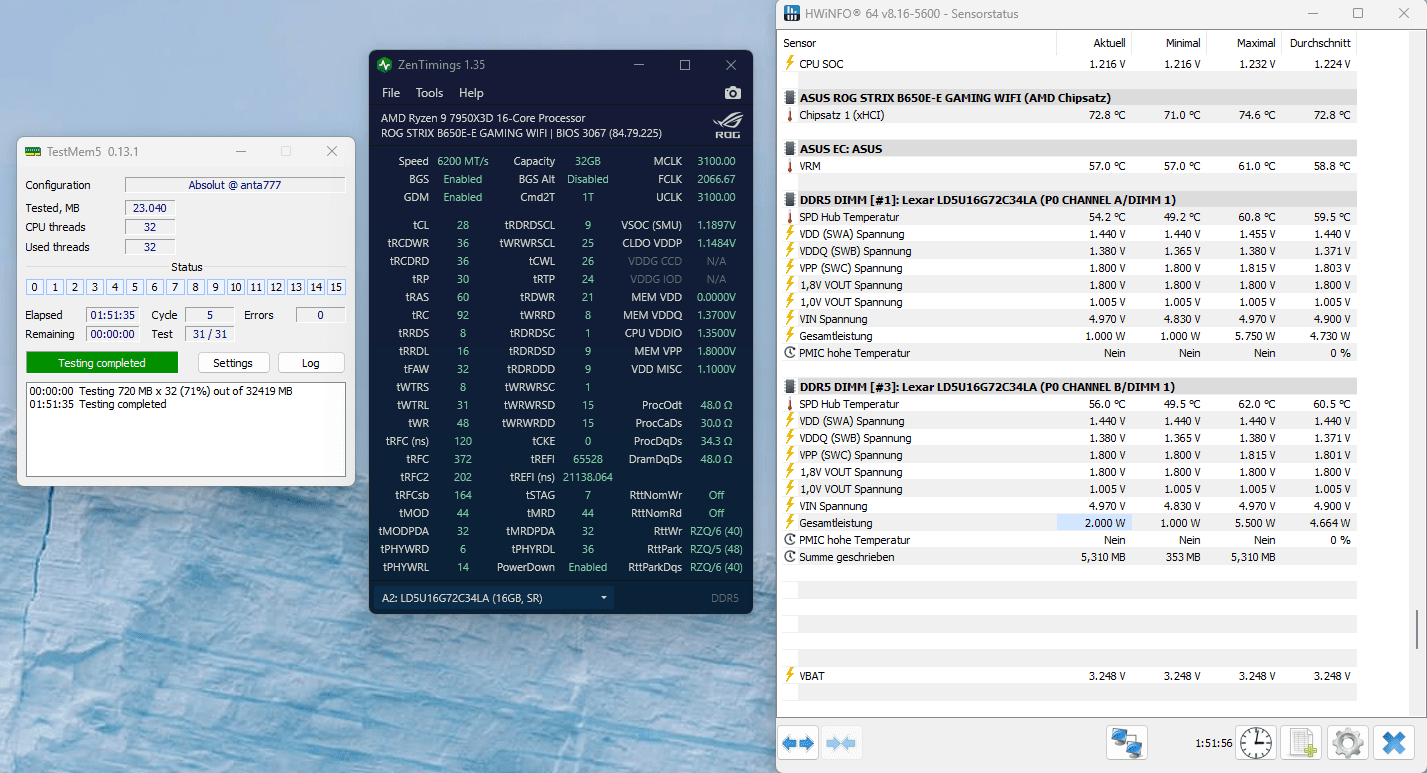Click the tCL value 28
1427x773 pixels.
click(463, 225)
